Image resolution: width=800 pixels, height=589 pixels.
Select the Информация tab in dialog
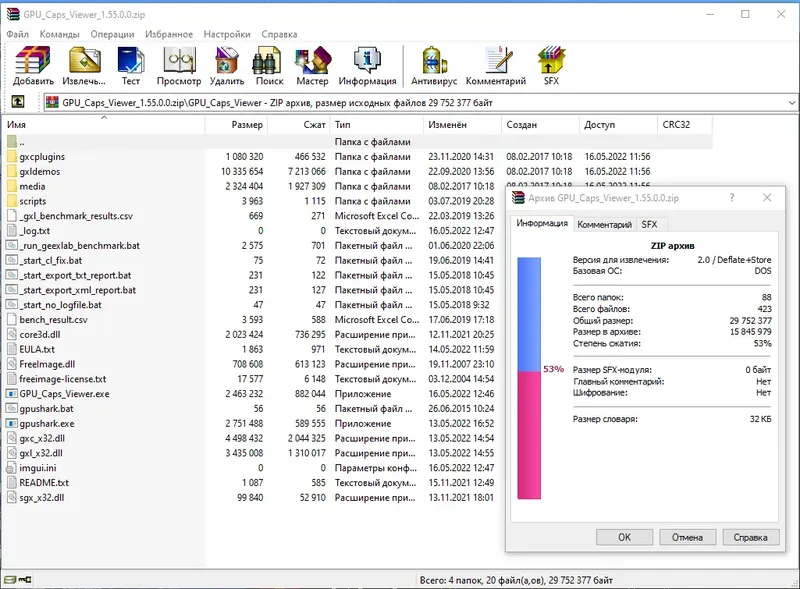tap(542, 224)
